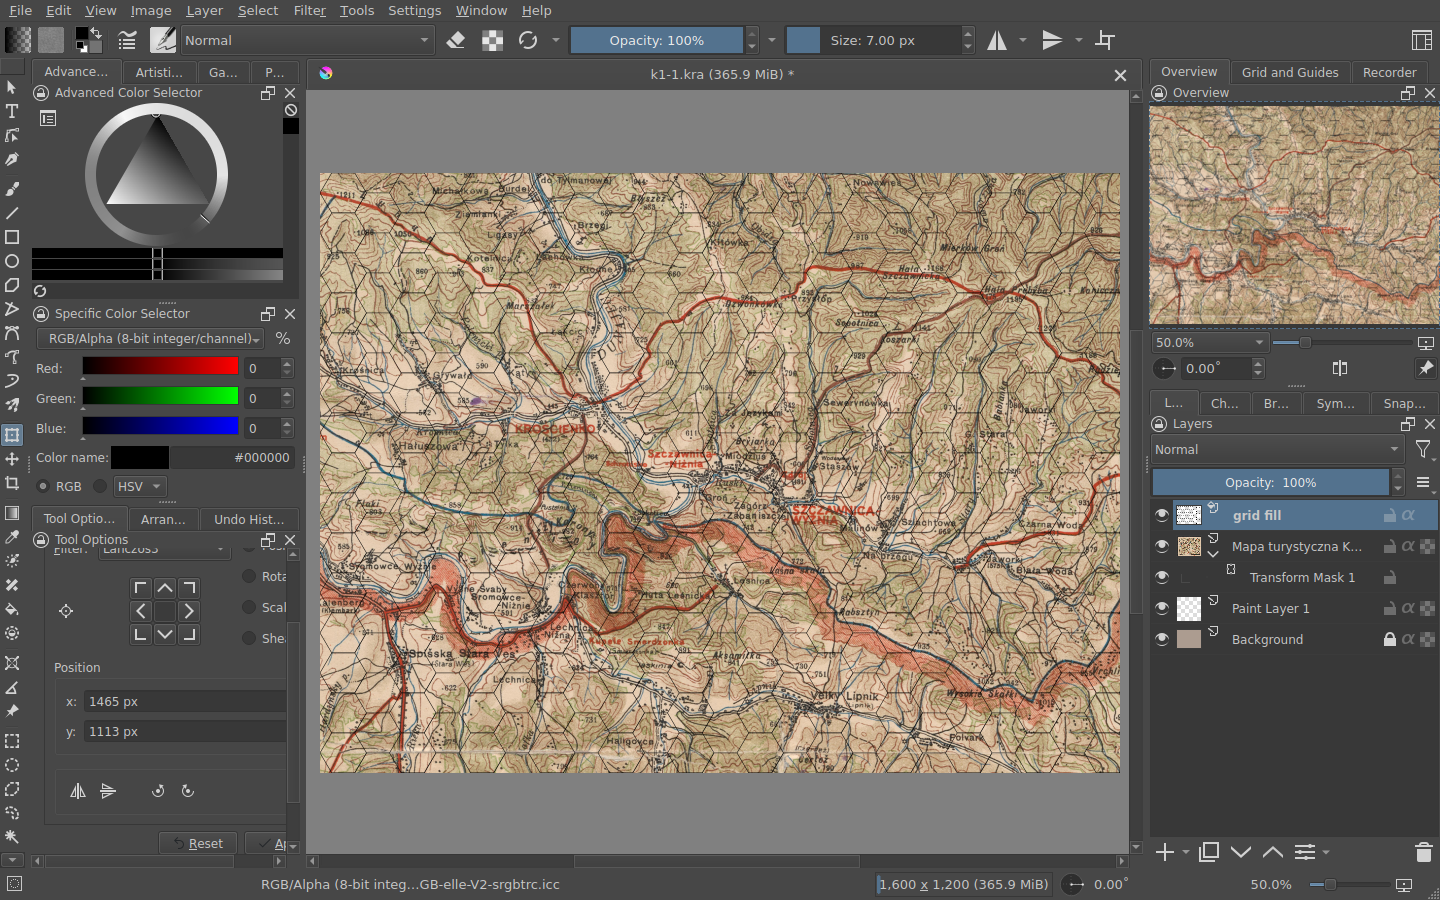Select the Line tool
This screenshot has height=900, width=1440.
coord(12,213)
